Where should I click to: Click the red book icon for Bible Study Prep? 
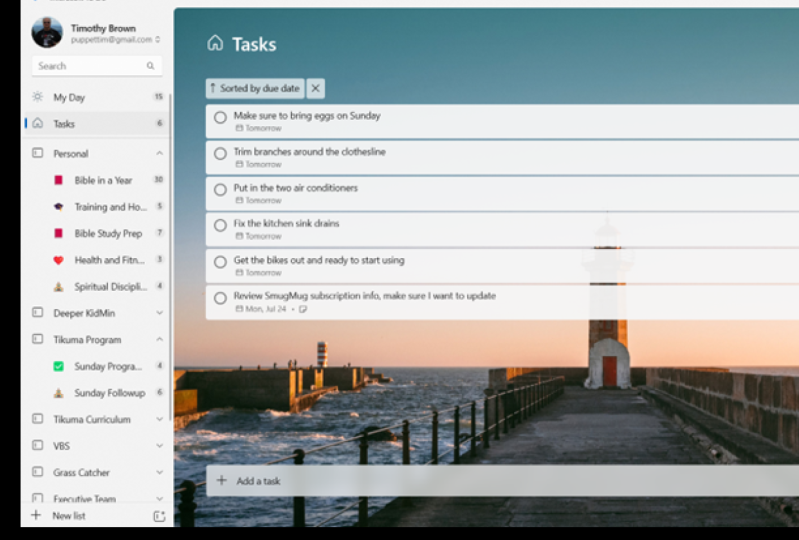(x=59, y=233)
